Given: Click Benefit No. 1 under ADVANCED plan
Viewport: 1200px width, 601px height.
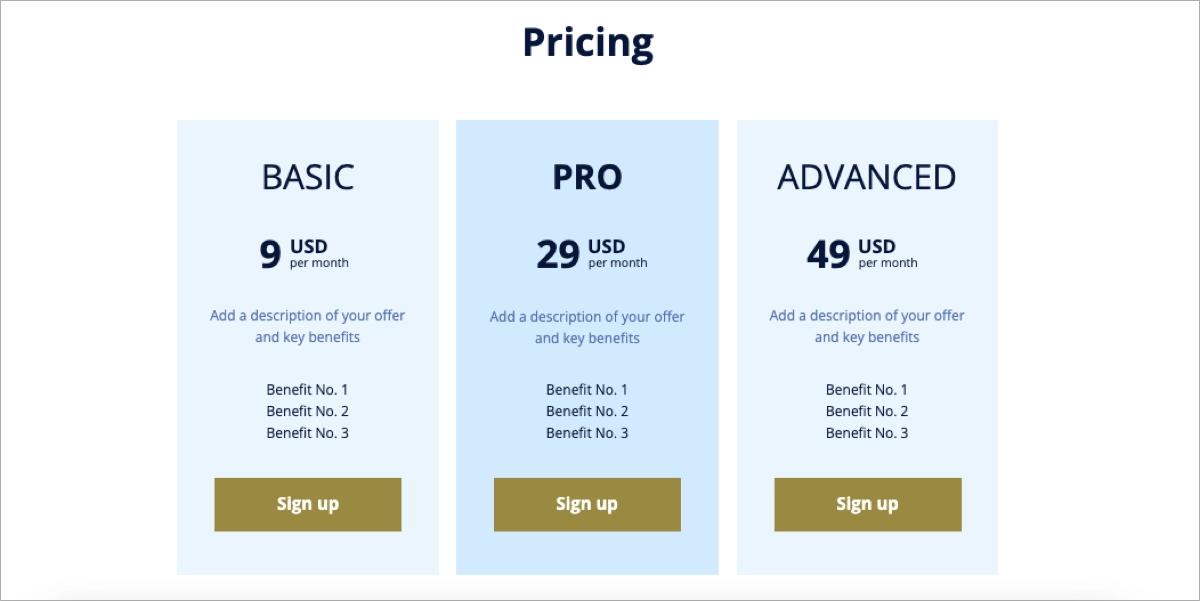Looking at the screenshot, I should tap(867, 389).
